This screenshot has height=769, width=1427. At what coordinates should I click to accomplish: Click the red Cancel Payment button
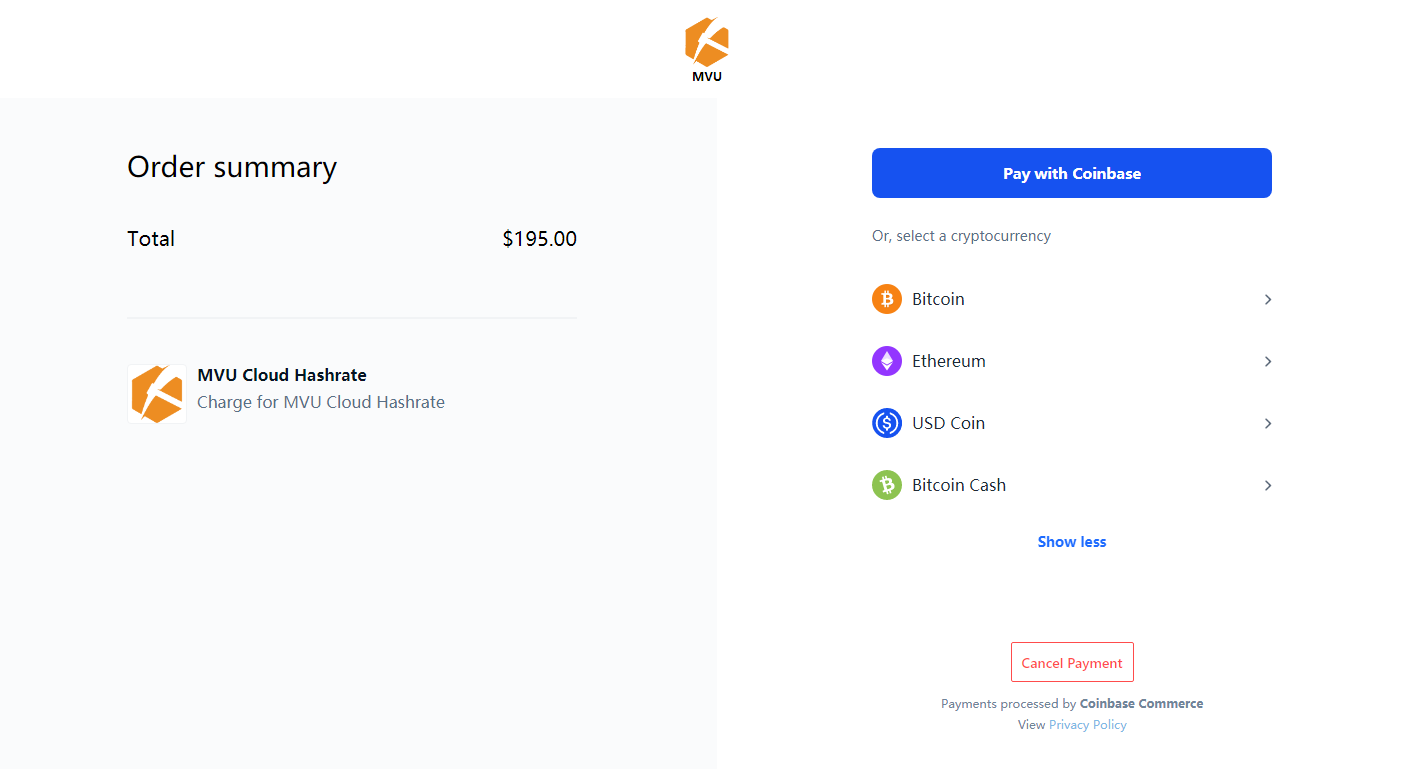pyautogui.click(x=1072, y=662)
